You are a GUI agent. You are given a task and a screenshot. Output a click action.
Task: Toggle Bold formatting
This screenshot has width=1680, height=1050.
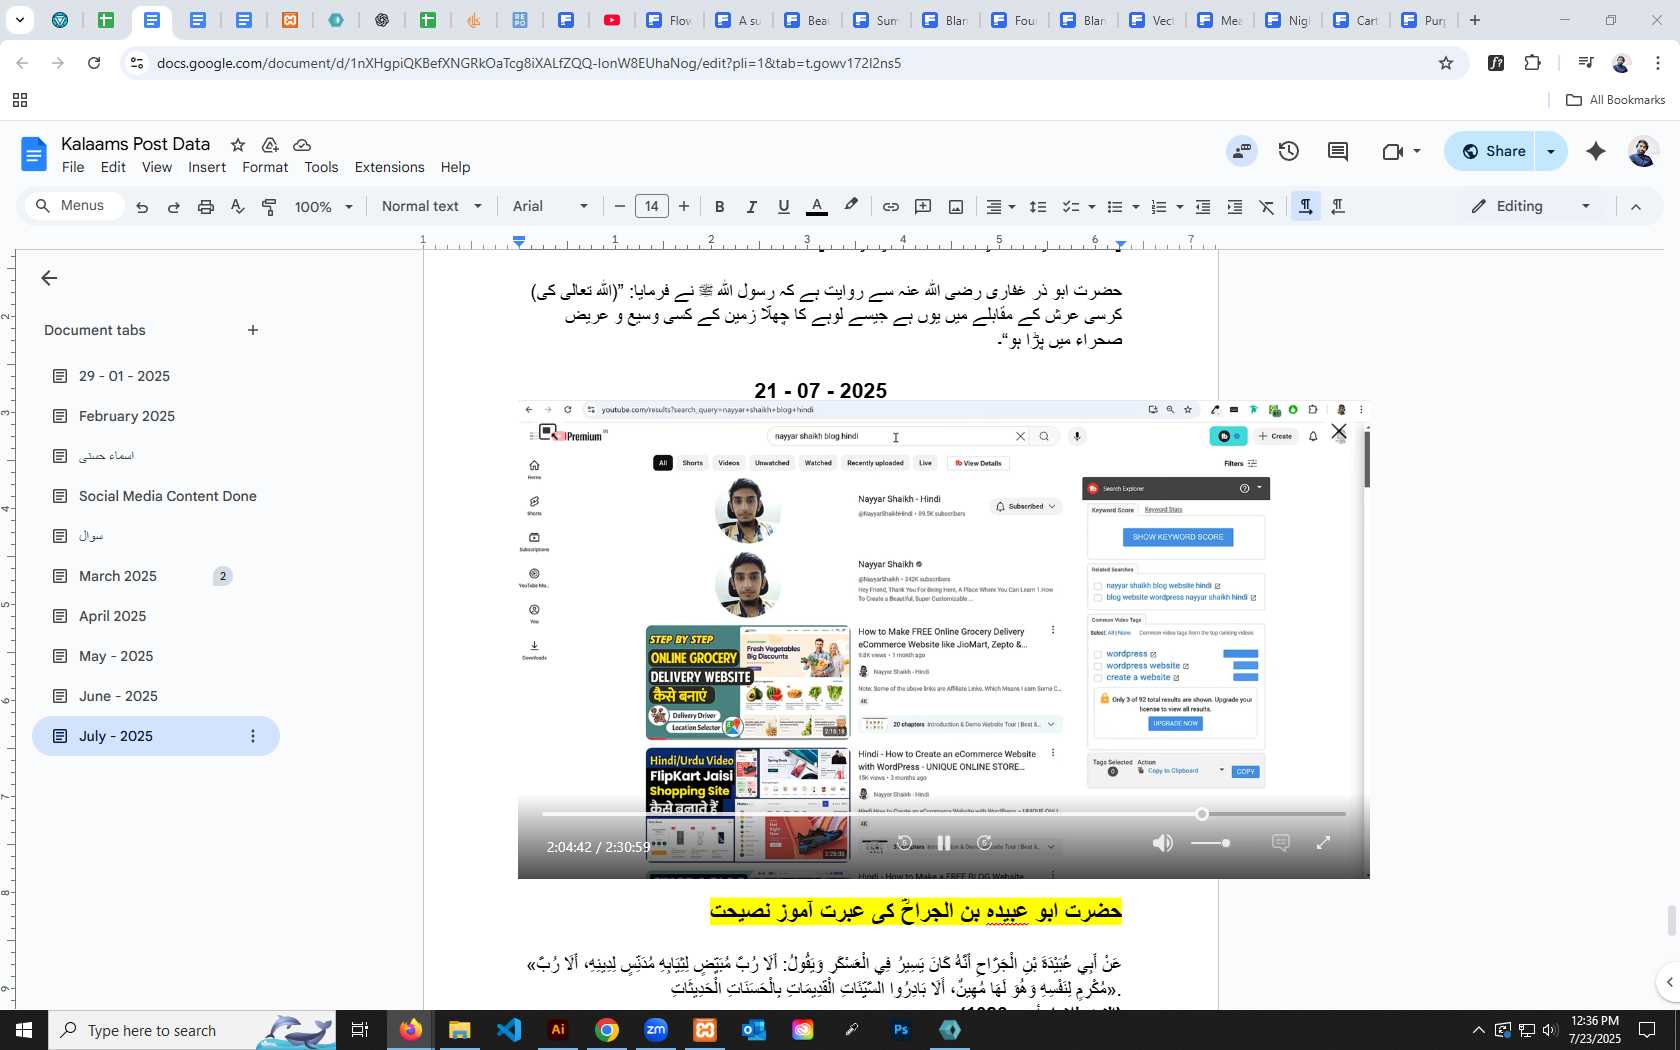(x=719, y=207)
